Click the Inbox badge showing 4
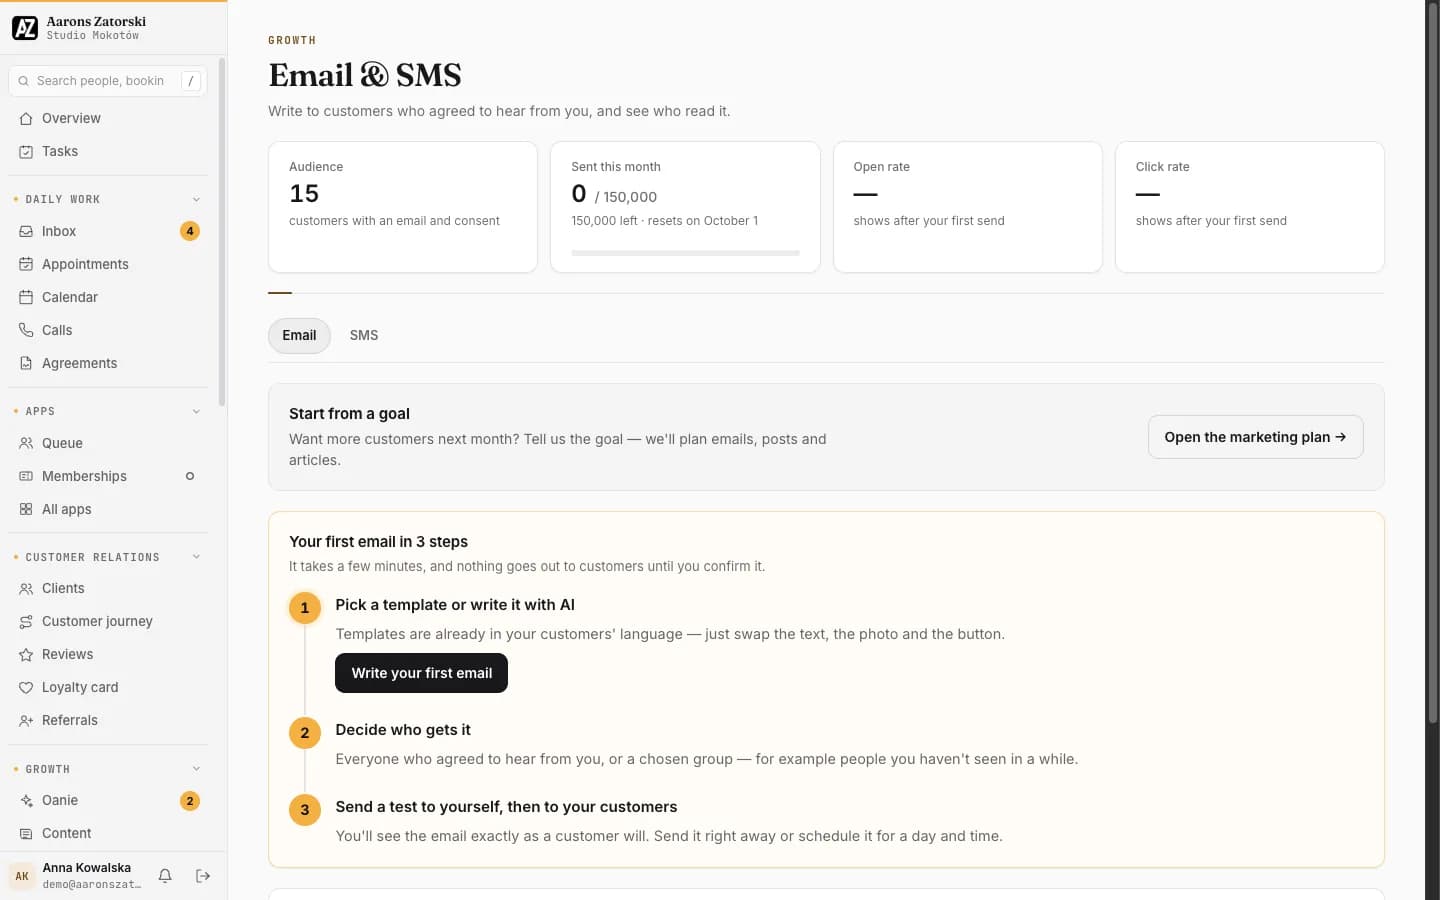 pyautogui.click(x=190, y=231)
